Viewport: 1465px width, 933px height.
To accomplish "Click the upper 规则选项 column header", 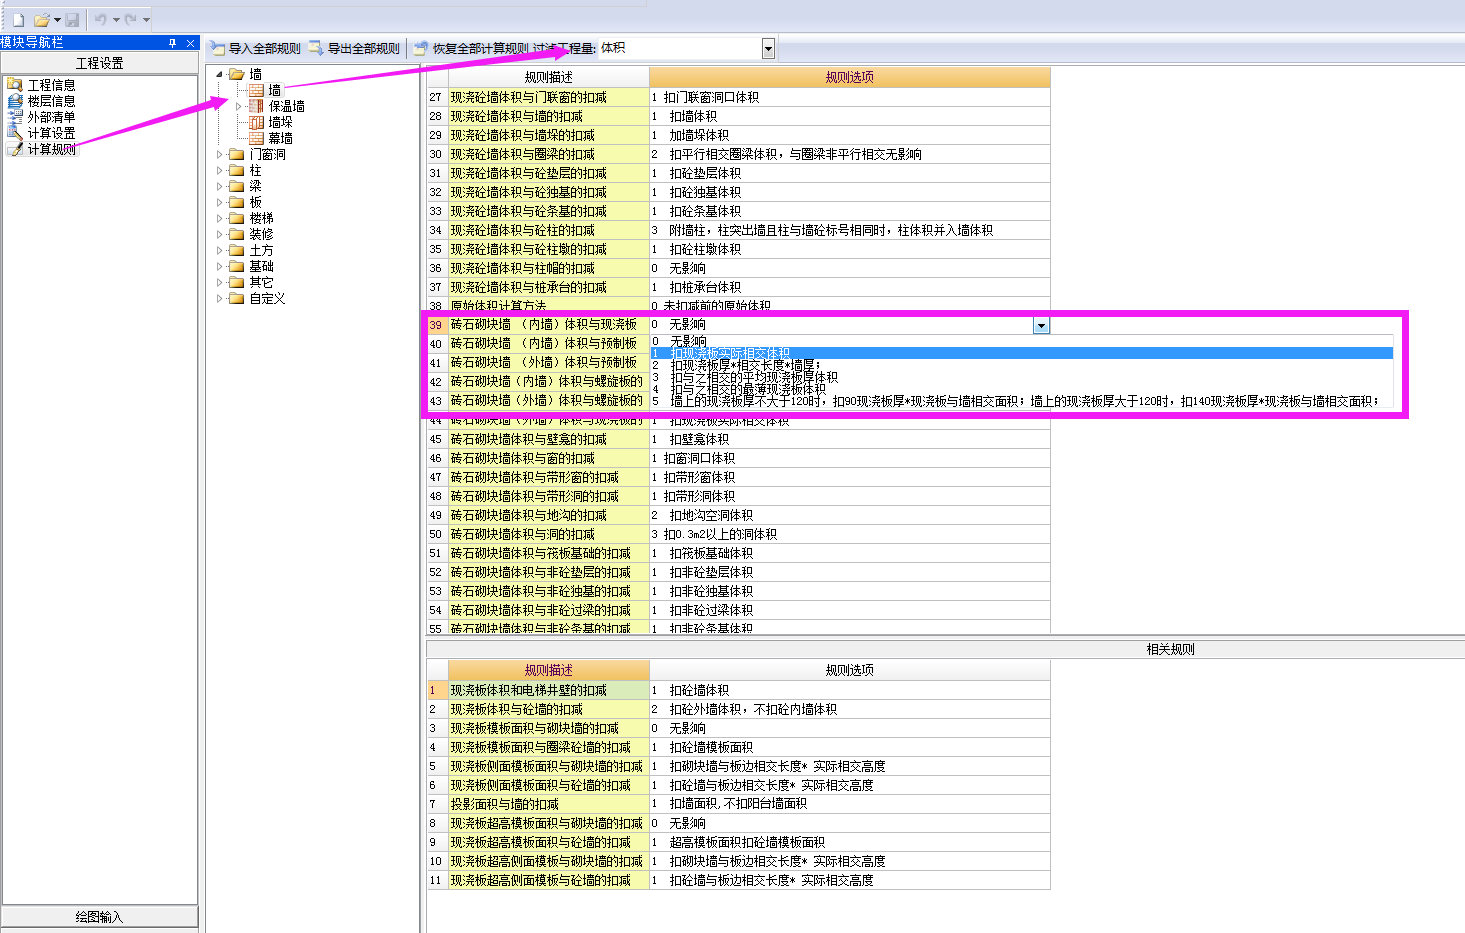I will pos(850,77).
